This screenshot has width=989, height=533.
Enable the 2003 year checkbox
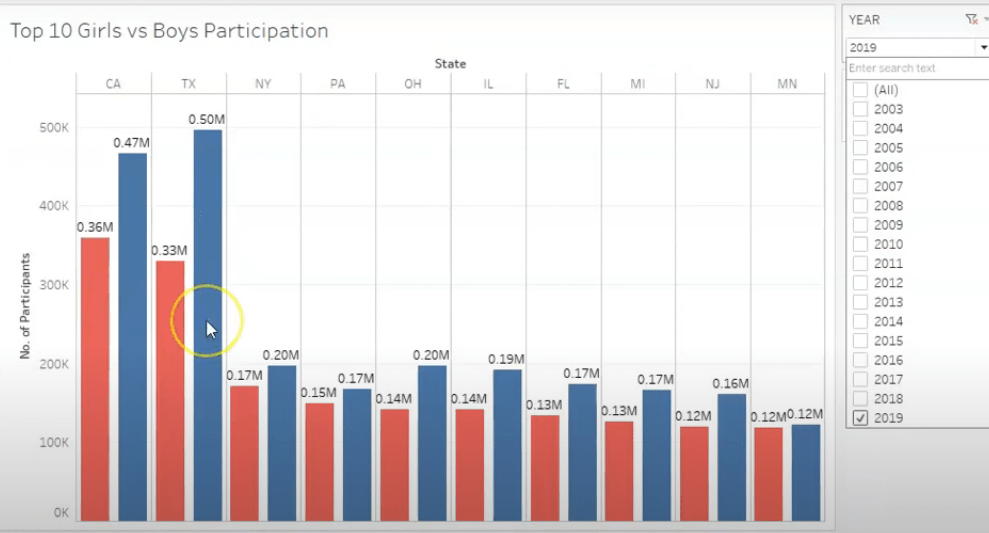tap(860, 109)
